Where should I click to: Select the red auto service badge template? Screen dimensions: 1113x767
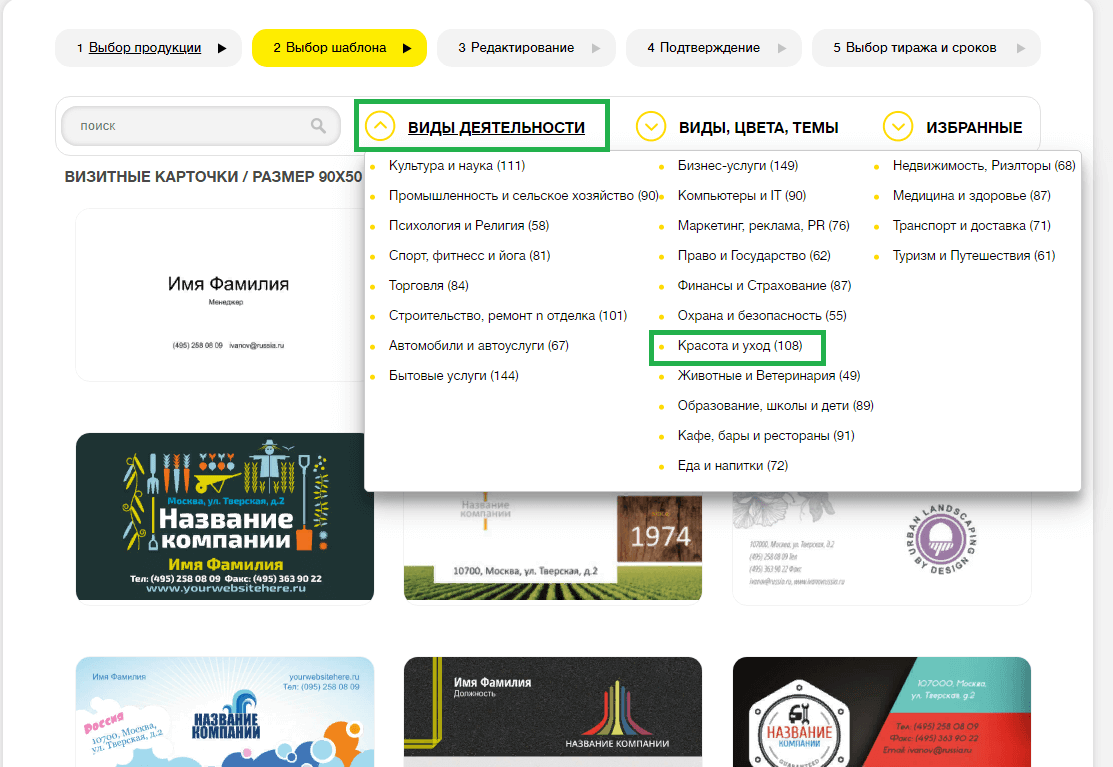point(881,712)
